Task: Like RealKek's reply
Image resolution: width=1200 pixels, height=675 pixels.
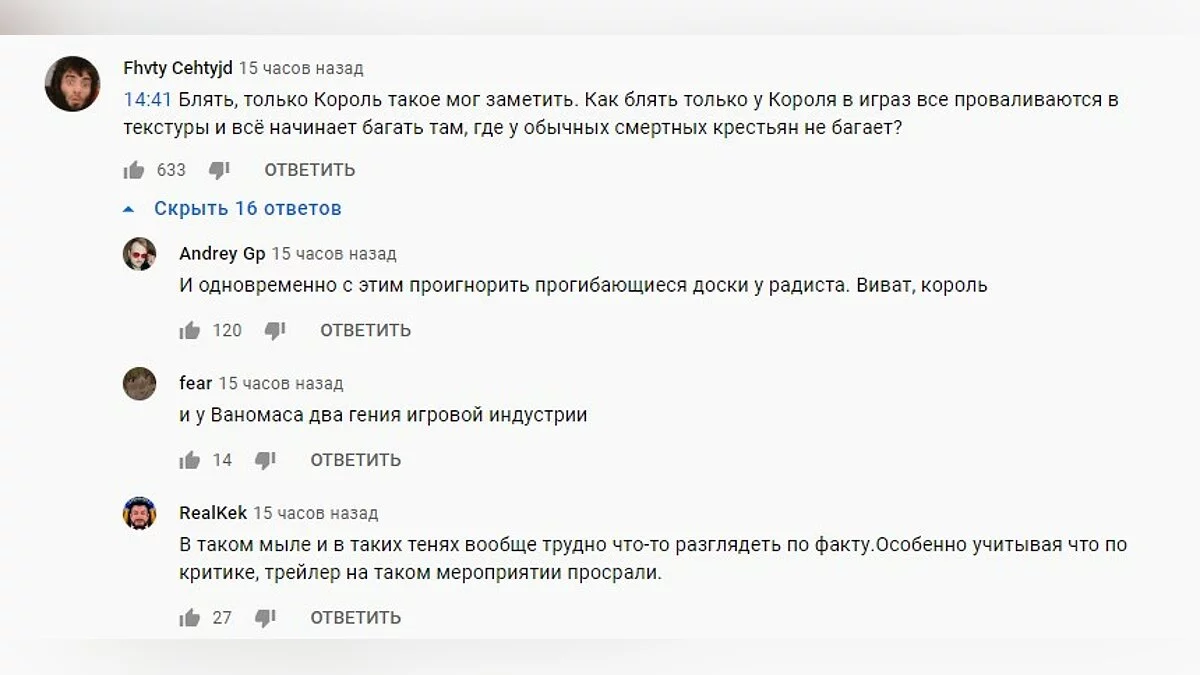Action: pos(190,618)
